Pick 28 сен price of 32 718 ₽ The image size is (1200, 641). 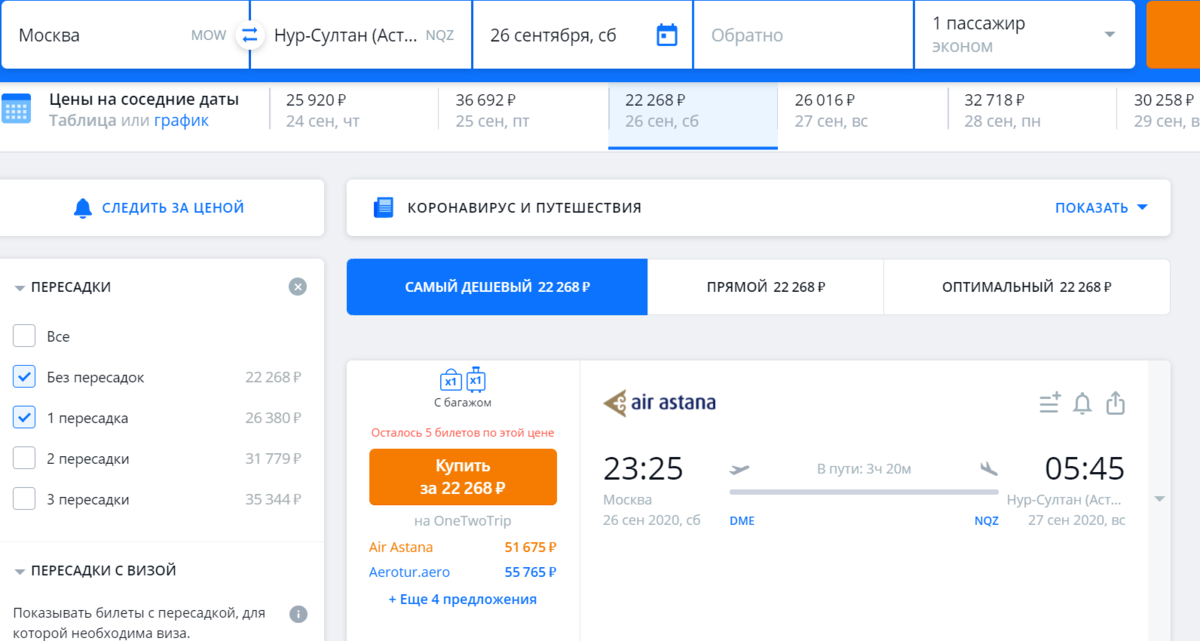(1031, 110)
